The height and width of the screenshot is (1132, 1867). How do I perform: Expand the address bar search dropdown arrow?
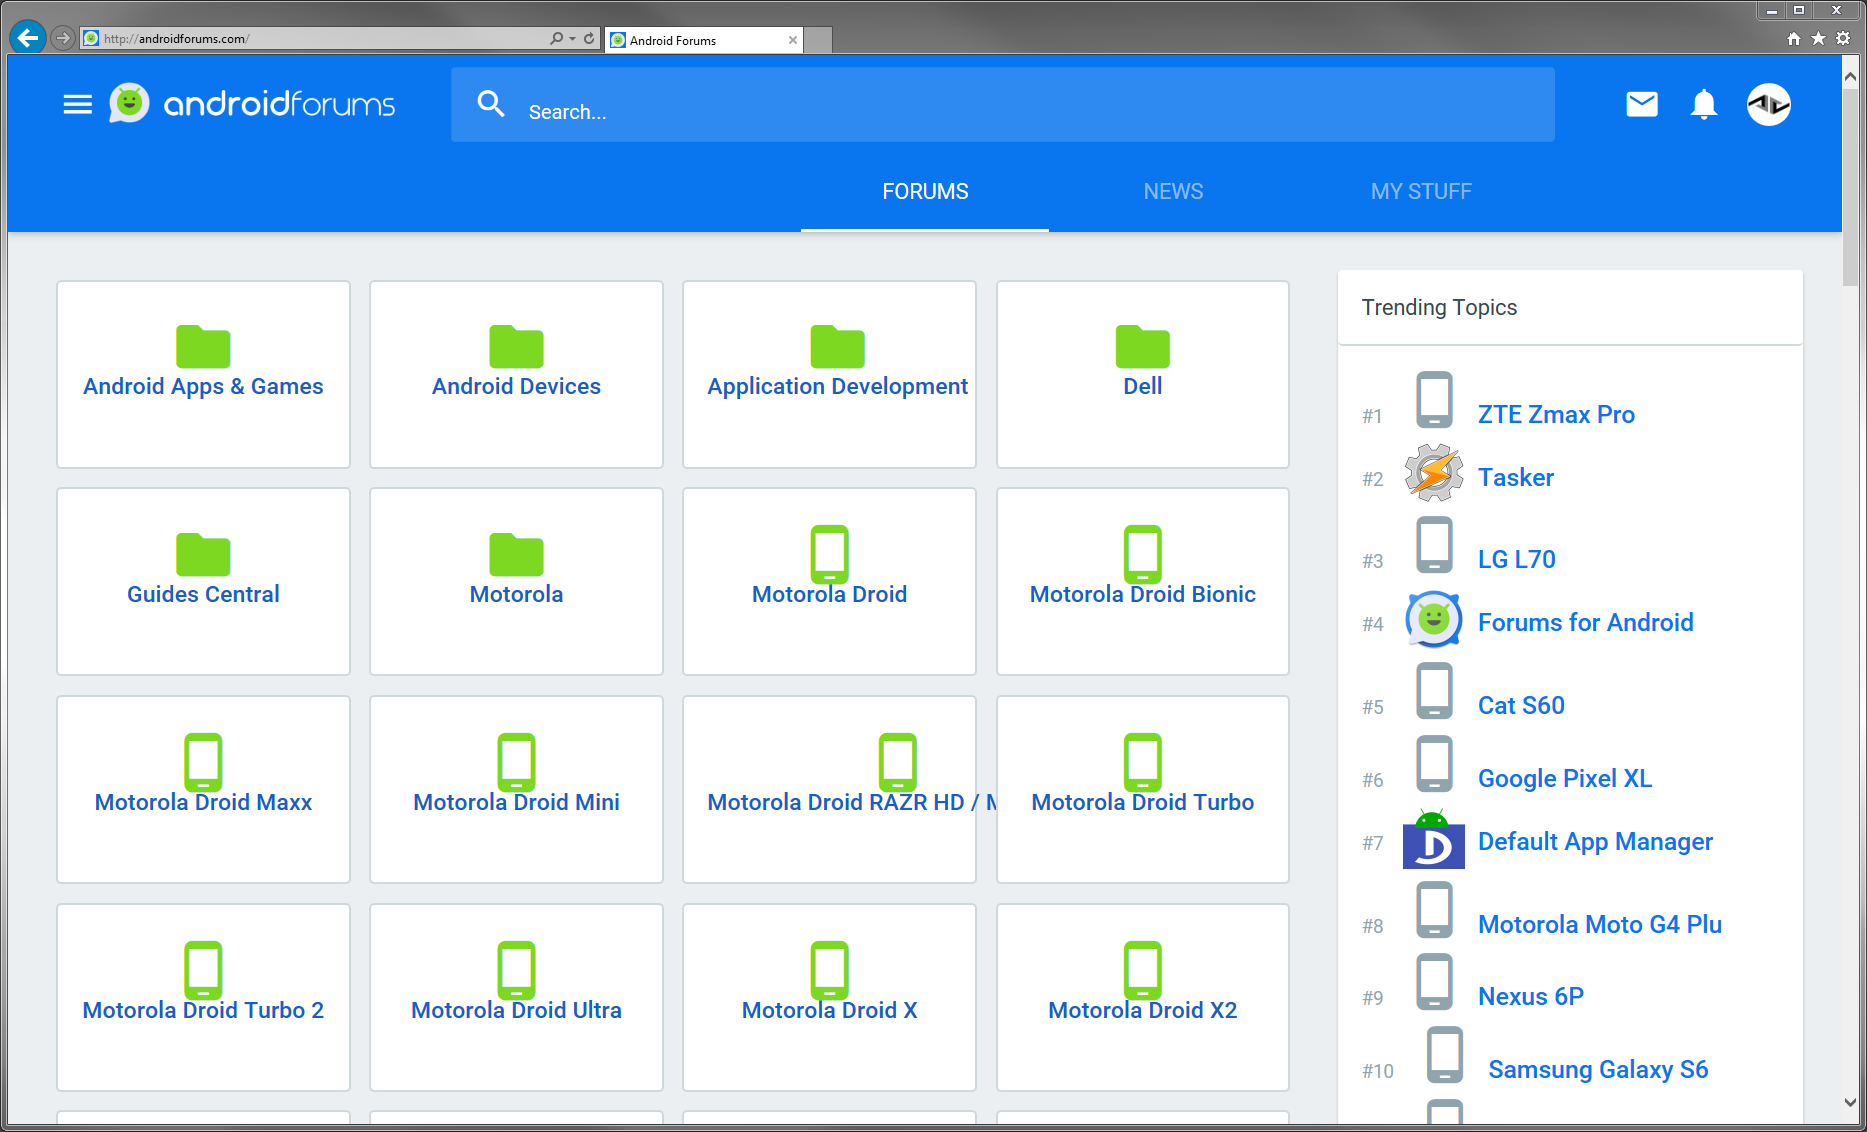pos(572,38)
